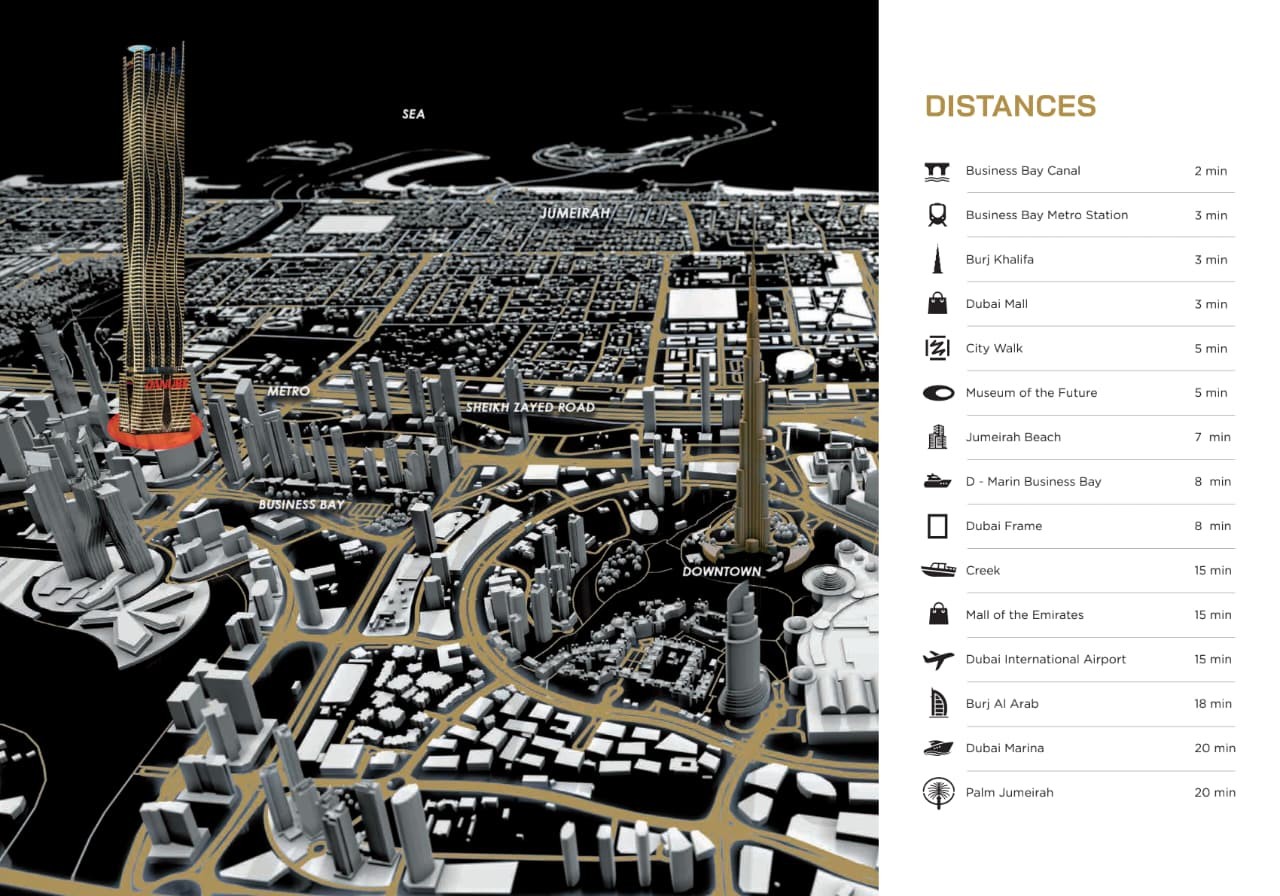Click the boat icon beside Creek
Viewport: 1280px width, 896px height.
coord(938,570)
